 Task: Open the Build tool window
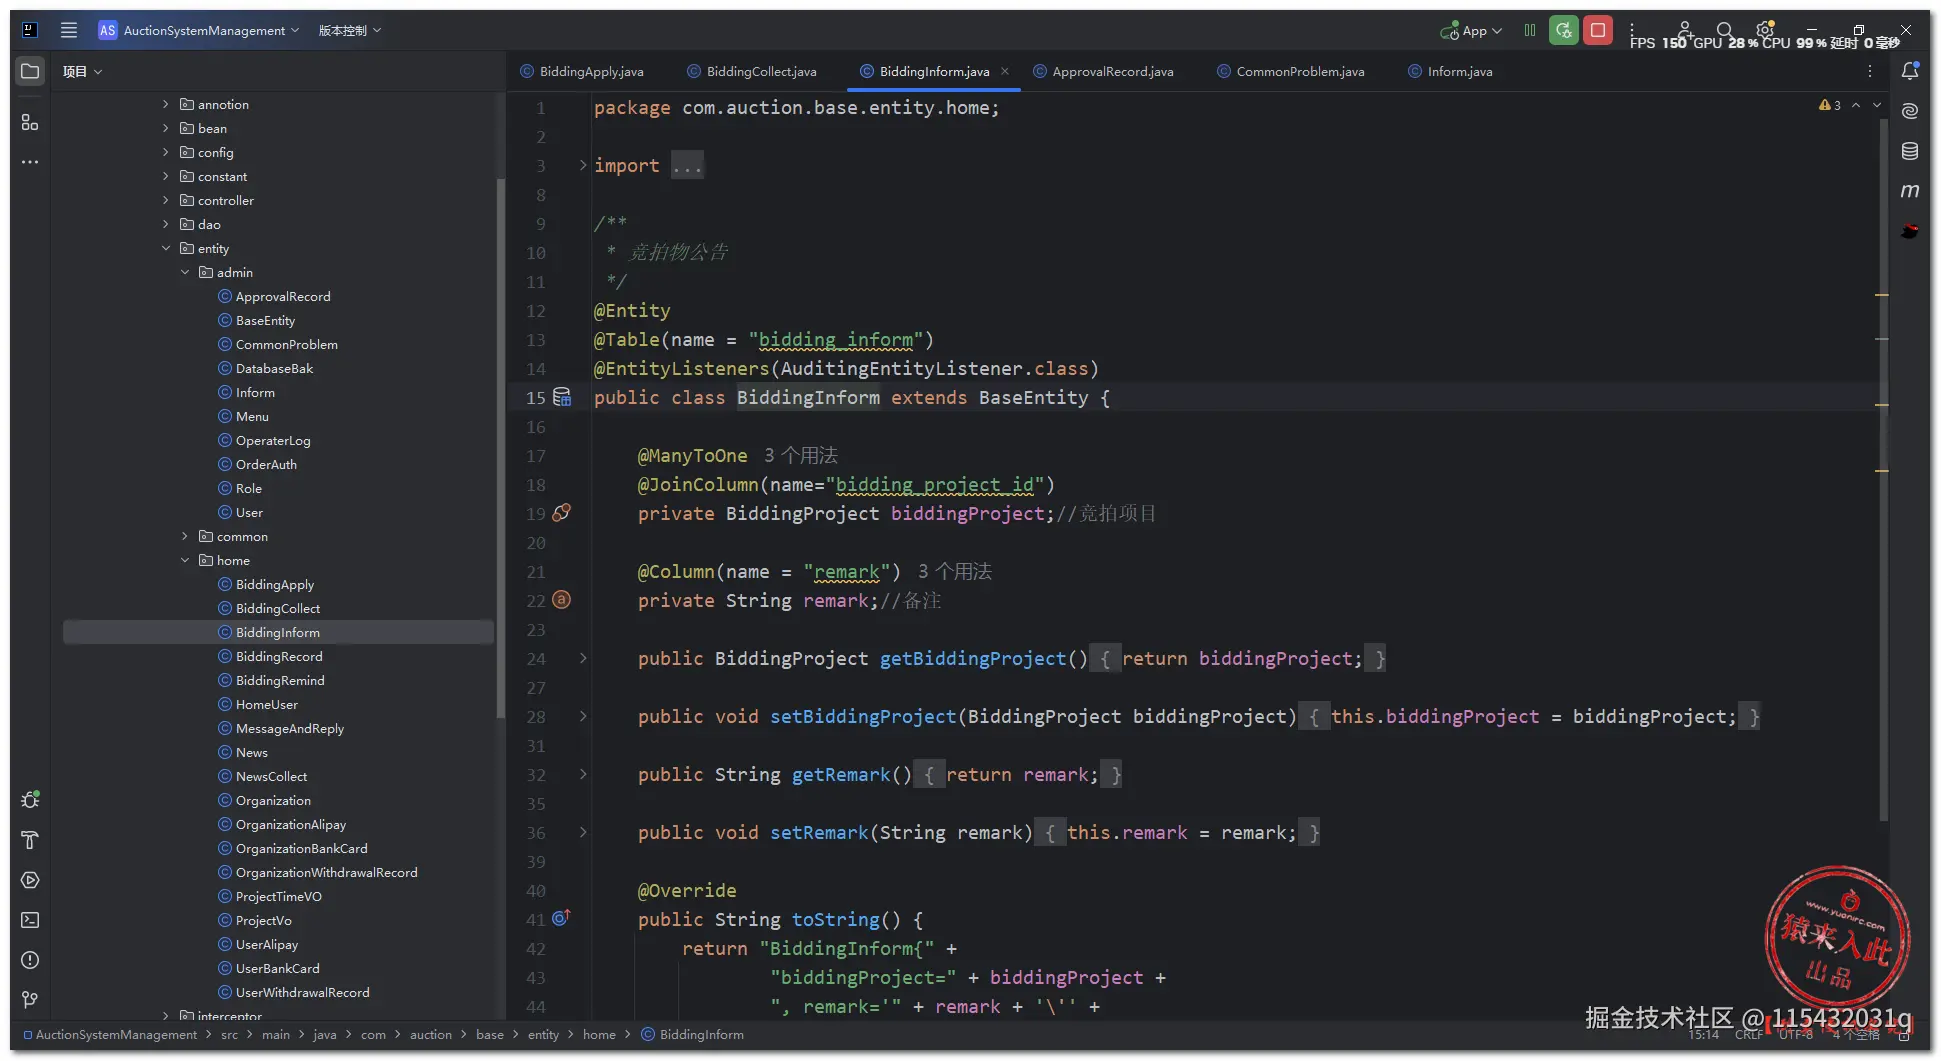(30, 840)
